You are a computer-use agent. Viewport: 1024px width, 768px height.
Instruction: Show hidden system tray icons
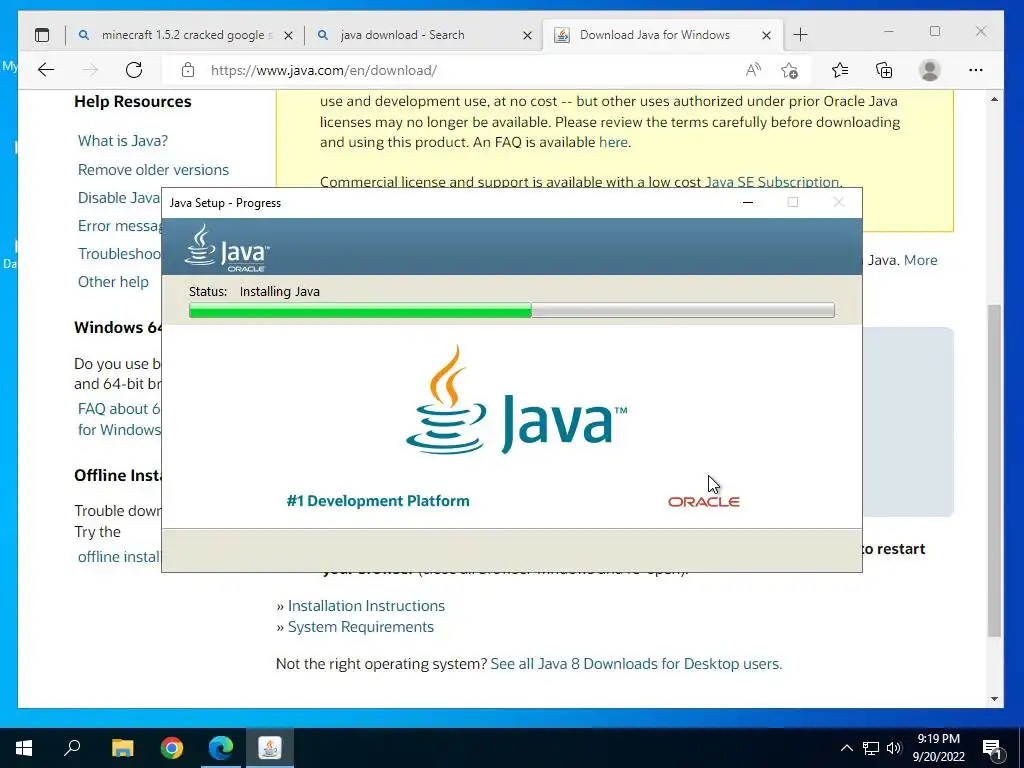846,748
